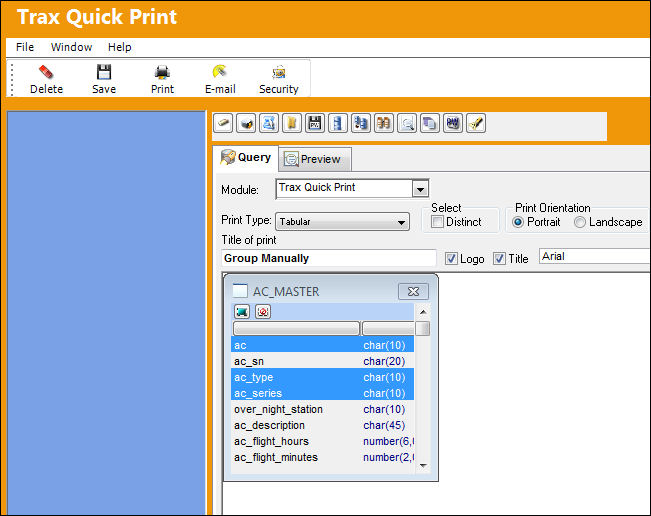The height and width of the screenshot is (516, 651).
Task: Click the magnifying glass preview icon
Action: pos(407,123)
